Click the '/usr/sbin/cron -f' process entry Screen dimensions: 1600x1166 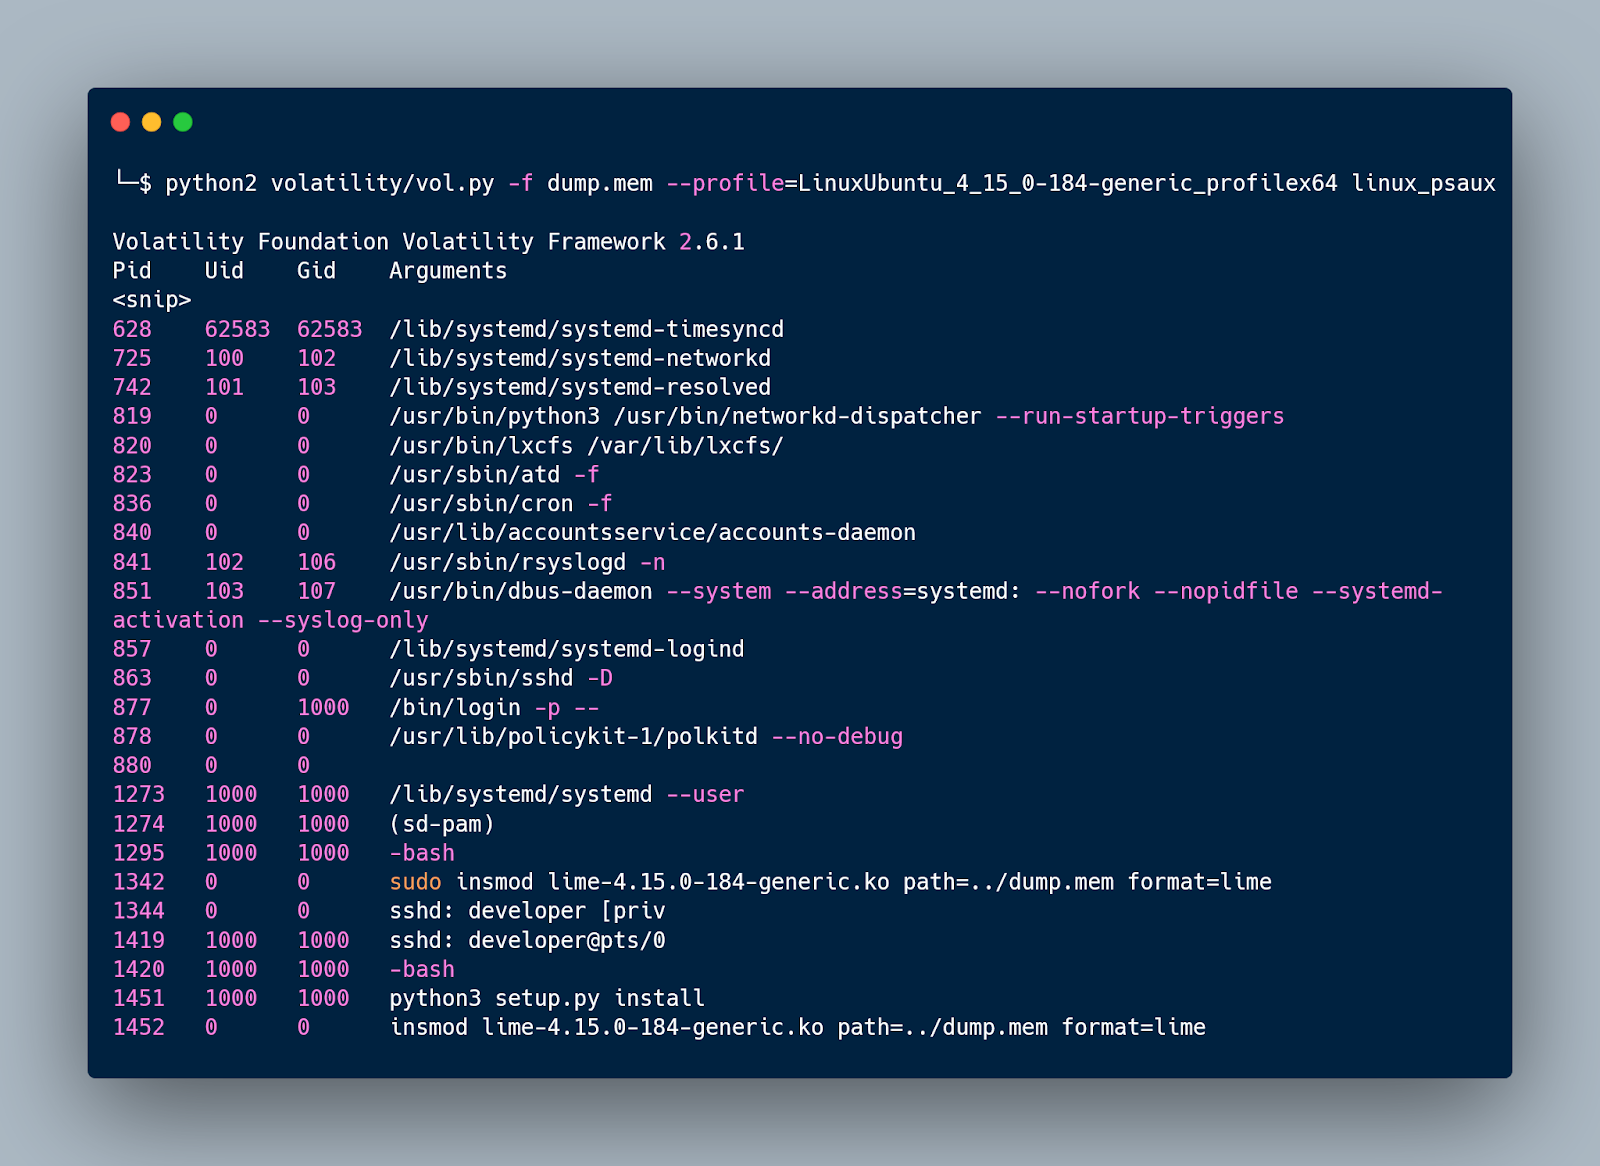coord(501,504)
